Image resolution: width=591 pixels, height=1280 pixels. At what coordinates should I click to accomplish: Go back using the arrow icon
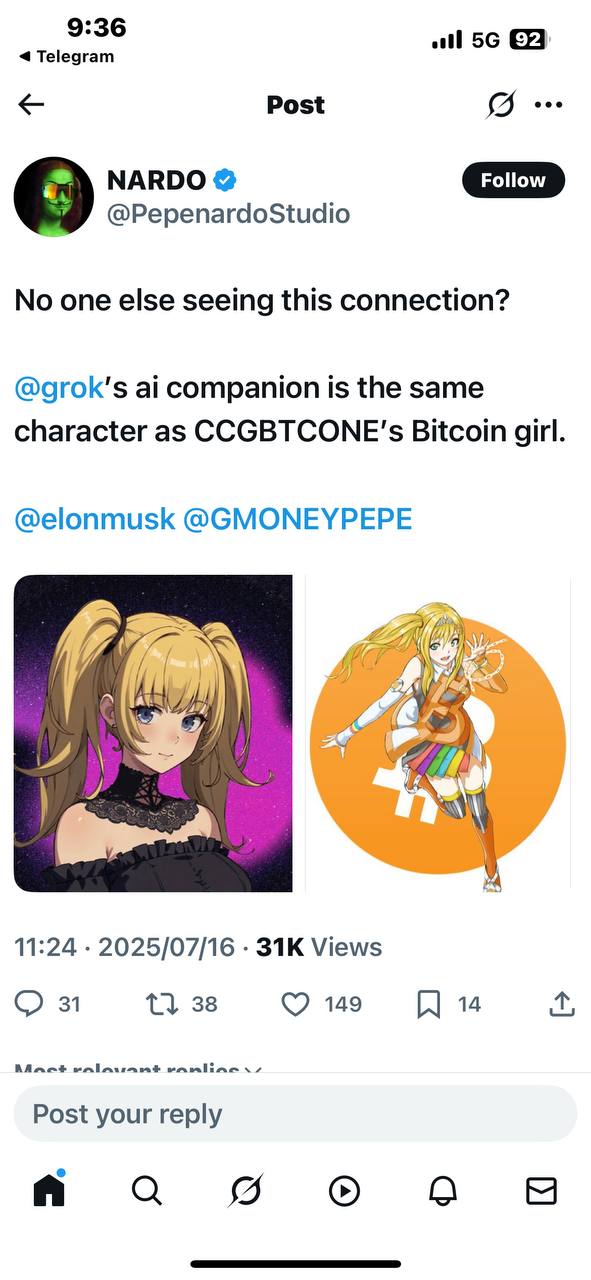32,104
